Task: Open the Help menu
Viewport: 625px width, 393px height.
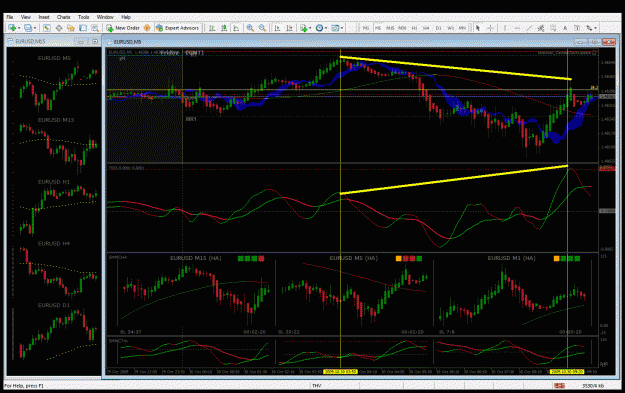Action: click(x=126, y=17)
